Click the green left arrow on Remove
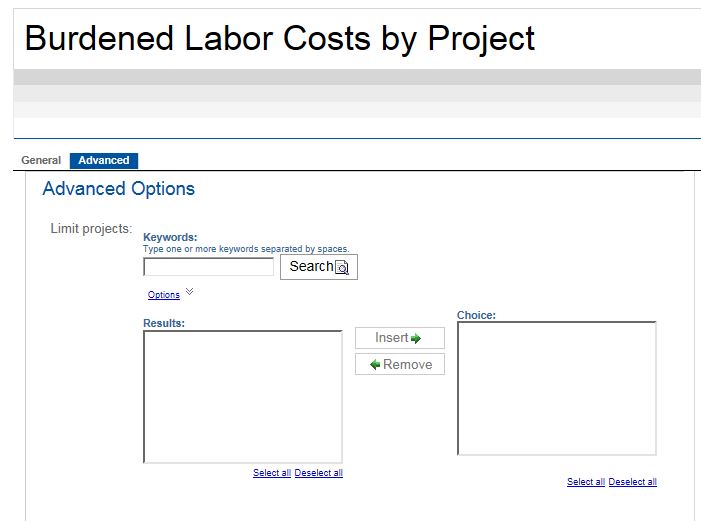This screenshot has height=521, width=701. 375,365
